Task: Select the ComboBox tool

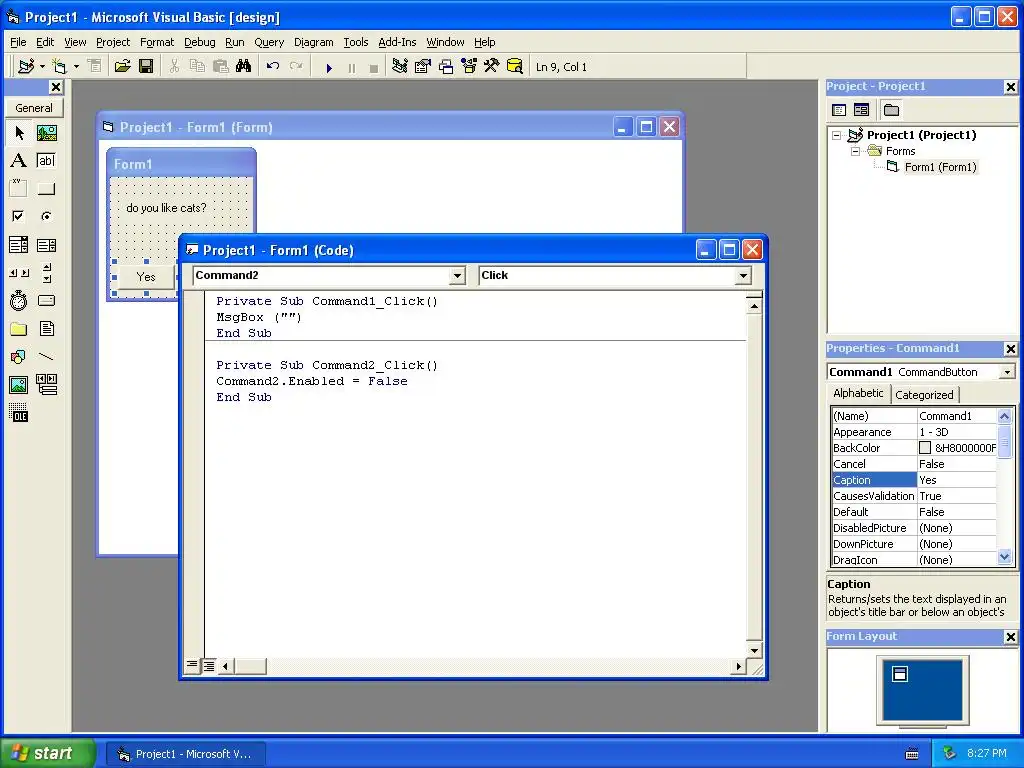Action: 19,245
